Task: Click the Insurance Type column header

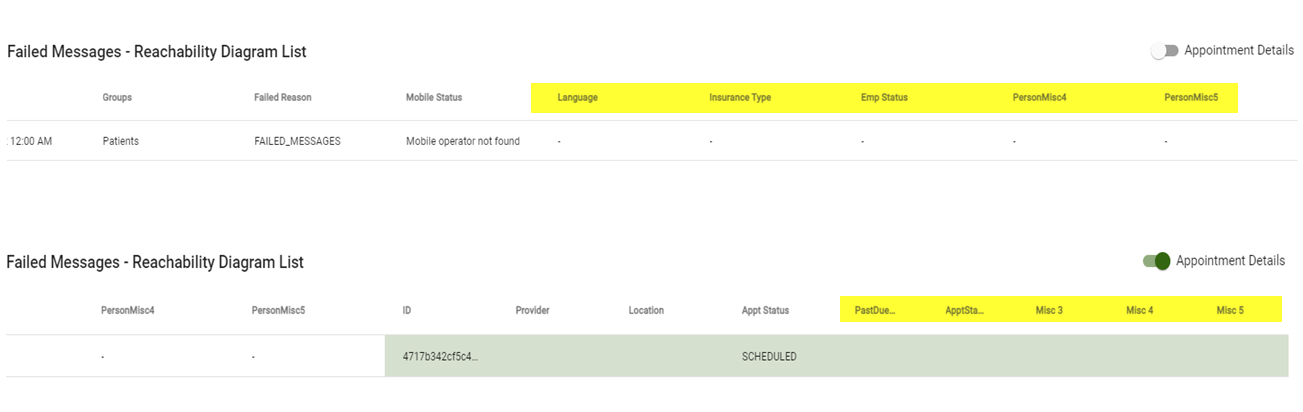Action: click(740, 98)
